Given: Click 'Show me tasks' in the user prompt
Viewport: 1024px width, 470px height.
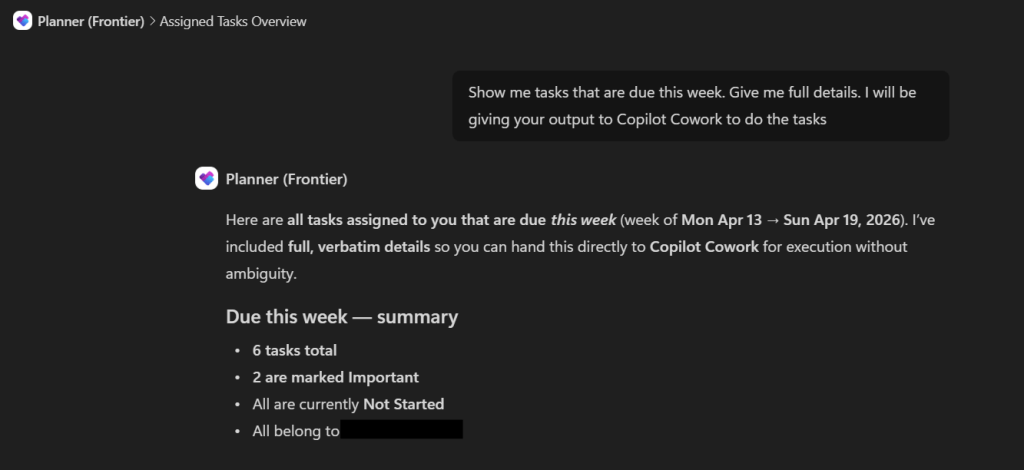Looking at the screenshot, I should point(513,92).
